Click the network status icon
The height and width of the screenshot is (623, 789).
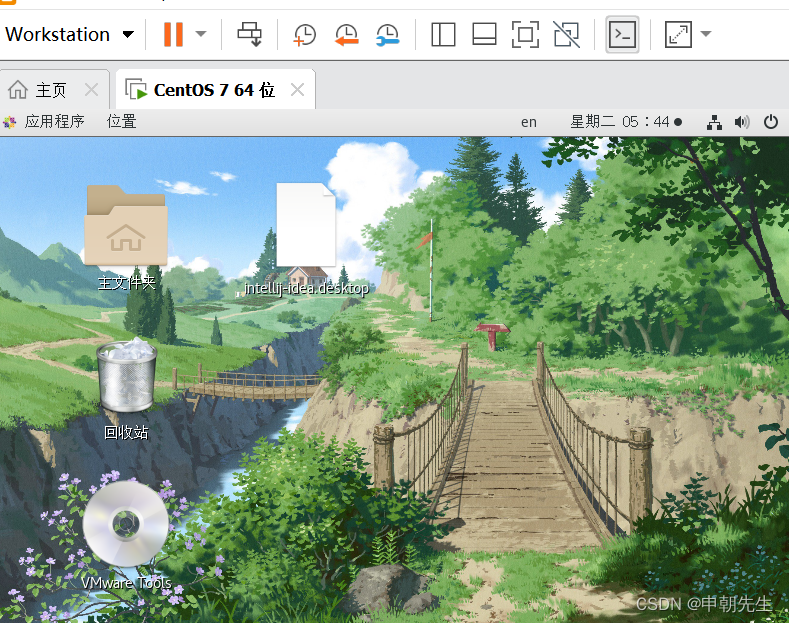pyautogui.click(x=714, y=122)
